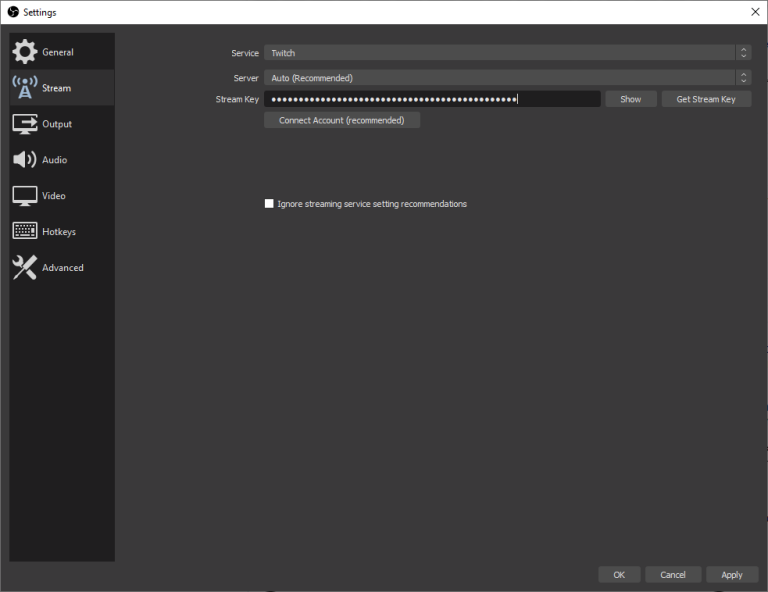Screen dimensions: 768x592
Task: Apply the settings changes
Action: pyautogui.click(x=732, y=574)
